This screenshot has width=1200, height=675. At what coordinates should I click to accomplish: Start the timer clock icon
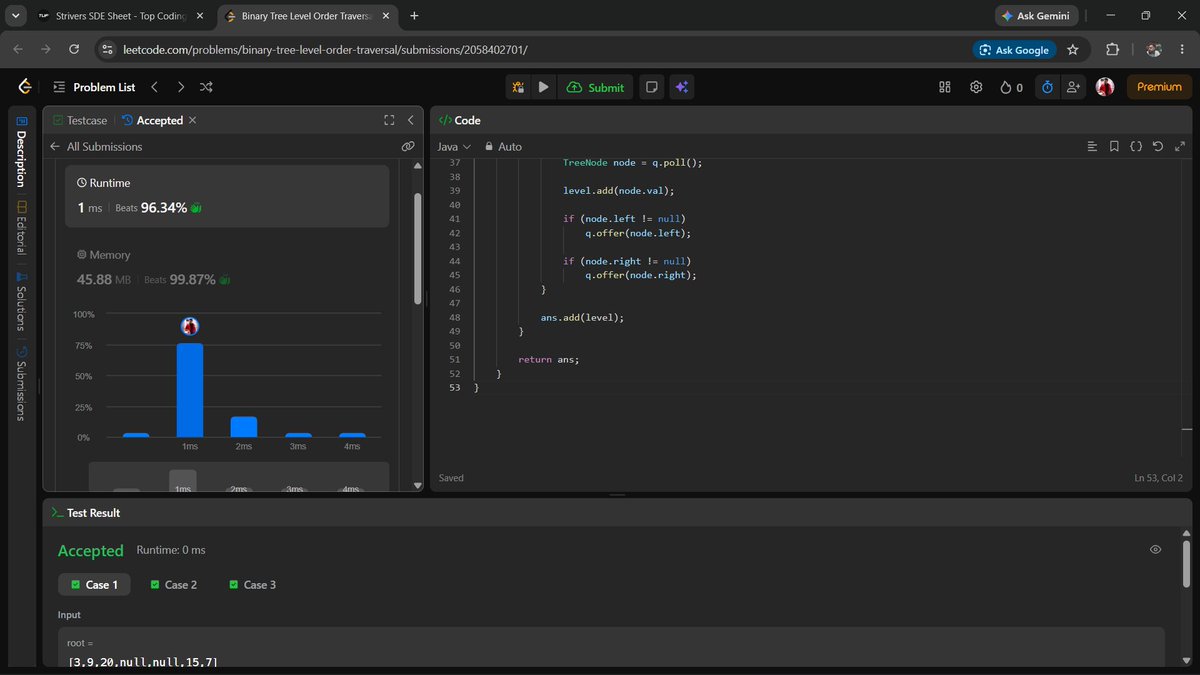coord(1047,87)
